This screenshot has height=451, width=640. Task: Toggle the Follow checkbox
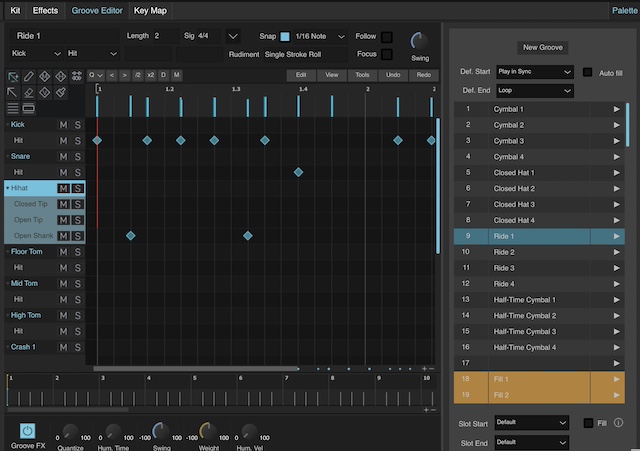tap(387, 36)
